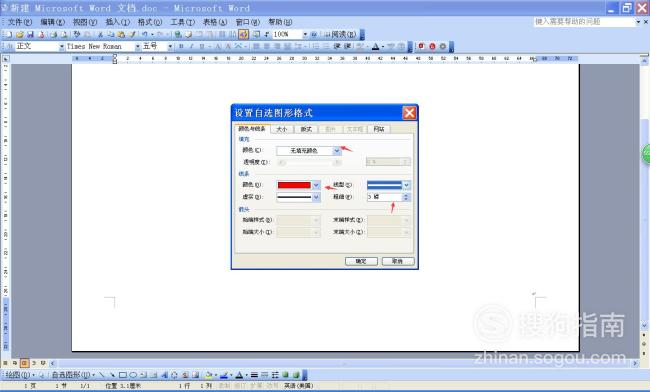
Task: Toggle Bold formatting button
Action: pos(181,46)
